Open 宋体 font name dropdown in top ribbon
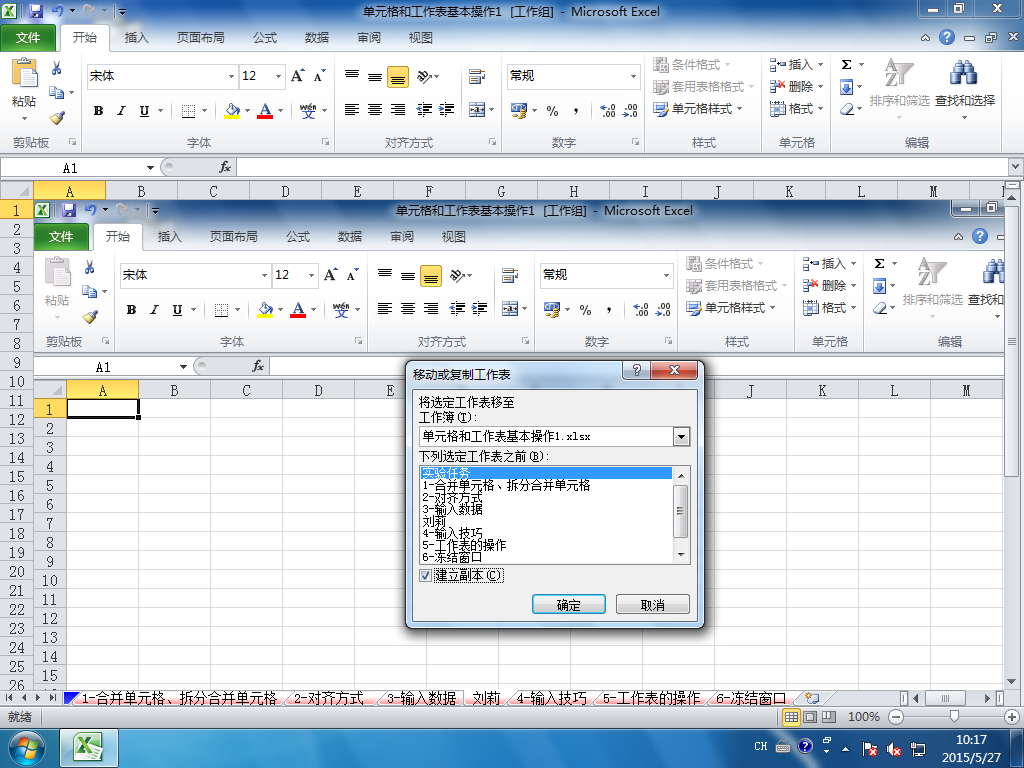The image size is (1024, 768). pos(231,76)
